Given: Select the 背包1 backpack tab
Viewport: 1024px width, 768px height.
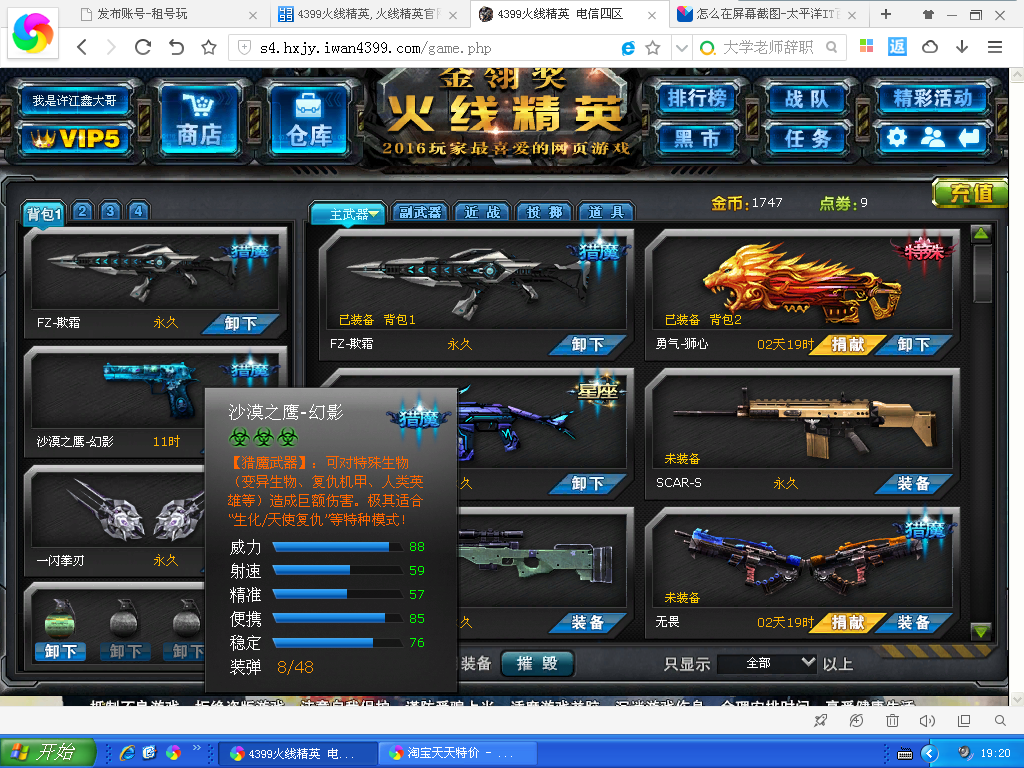Looking at the screenshot, I should coord(43,214).
